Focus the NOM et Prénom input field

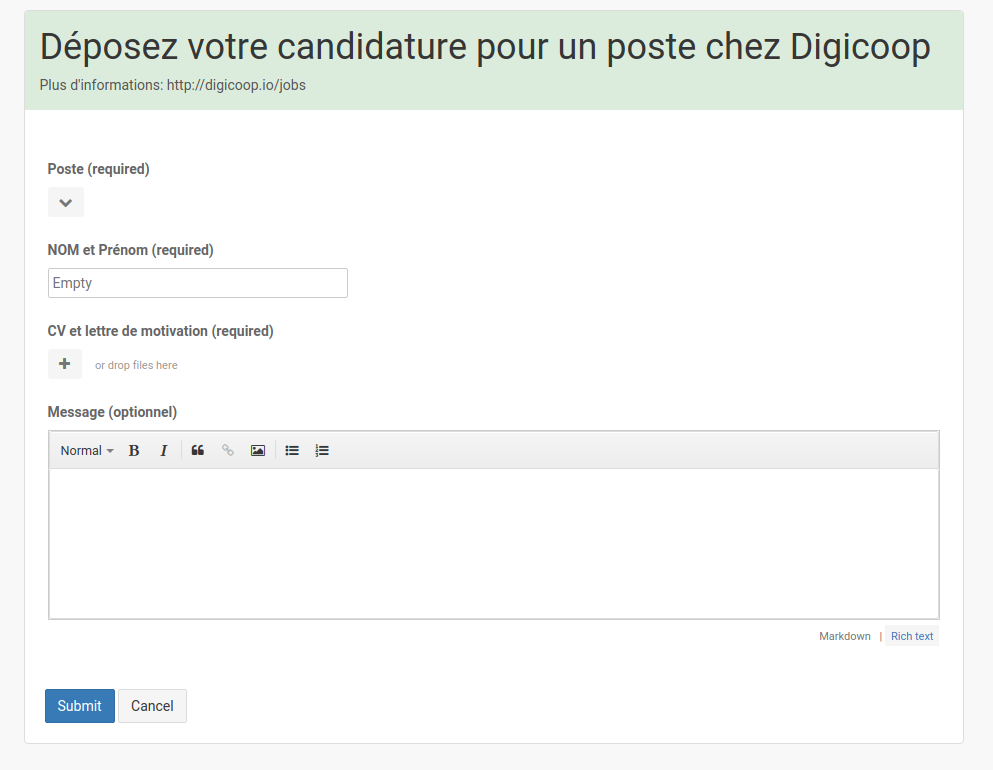[198, 283]
